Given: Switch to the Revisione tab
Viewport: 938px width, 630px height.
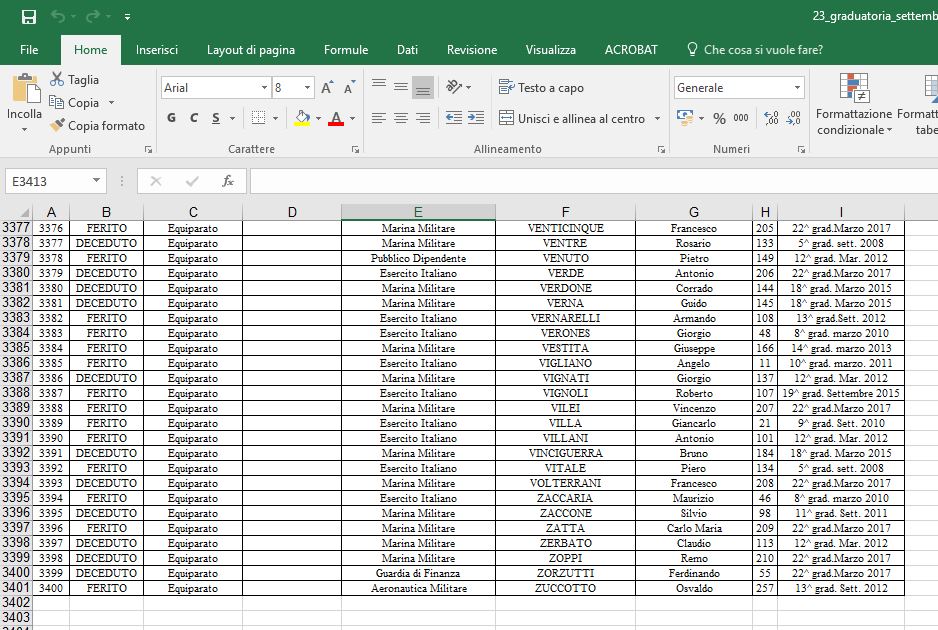Looking at the screenshot, I should [472, 50].
